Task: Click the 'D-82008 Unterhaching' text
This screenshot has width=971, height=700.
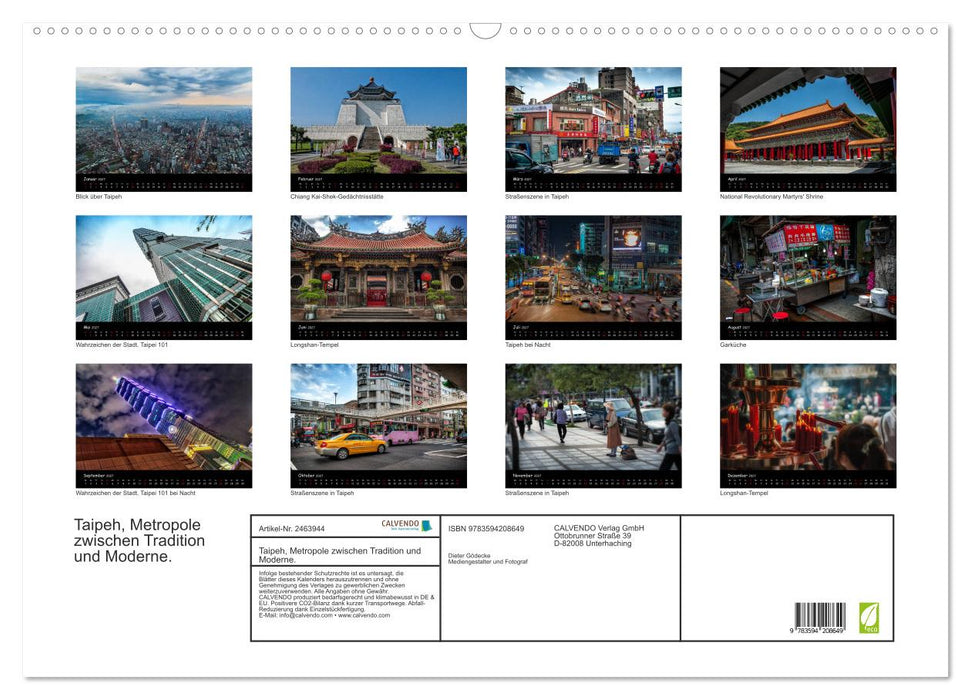Action: (593, 543)
